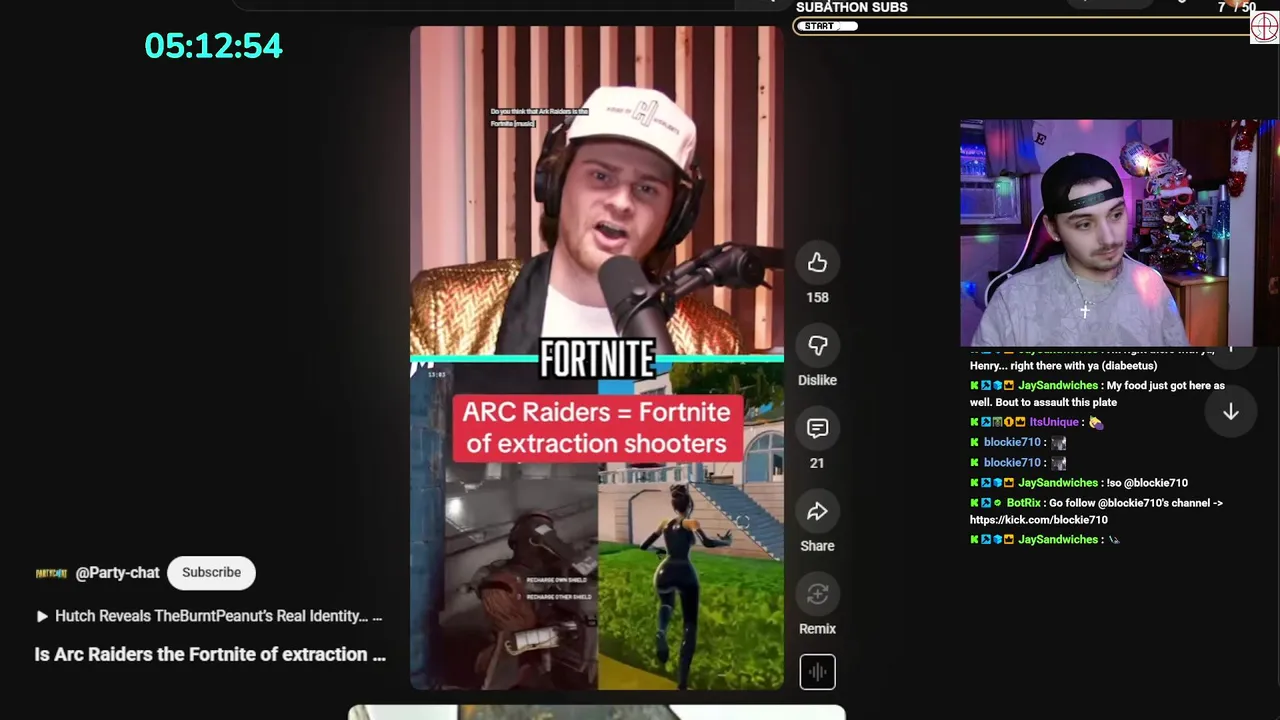Click the short title 'Is Arc Raiders the Fortnite'

(x=210, y=654)
